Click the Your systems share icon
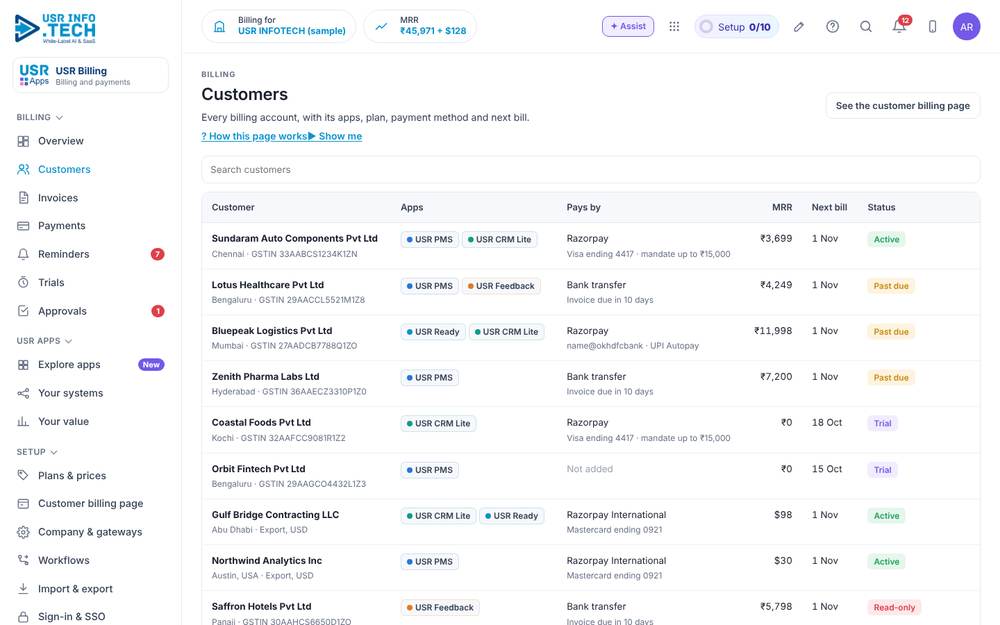 [x=23, y=393]
